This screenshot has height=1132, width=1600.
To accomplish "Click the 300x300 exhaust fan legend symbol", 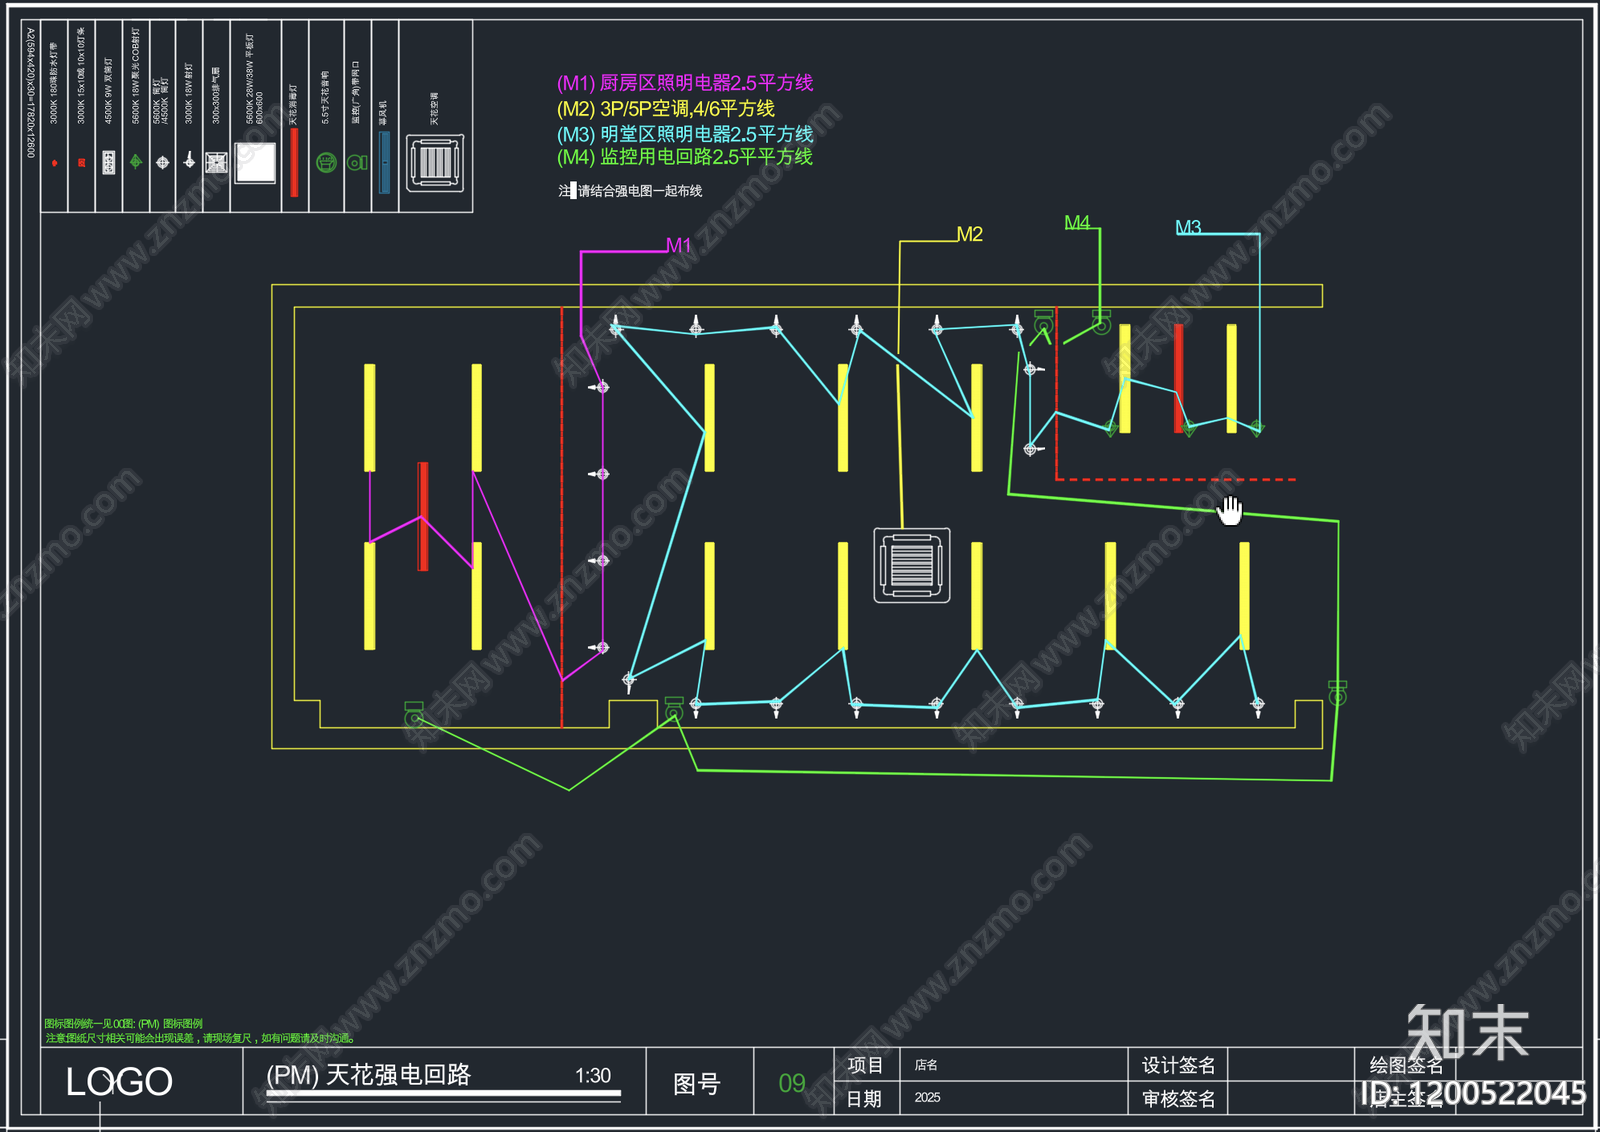I will [216, 162].
